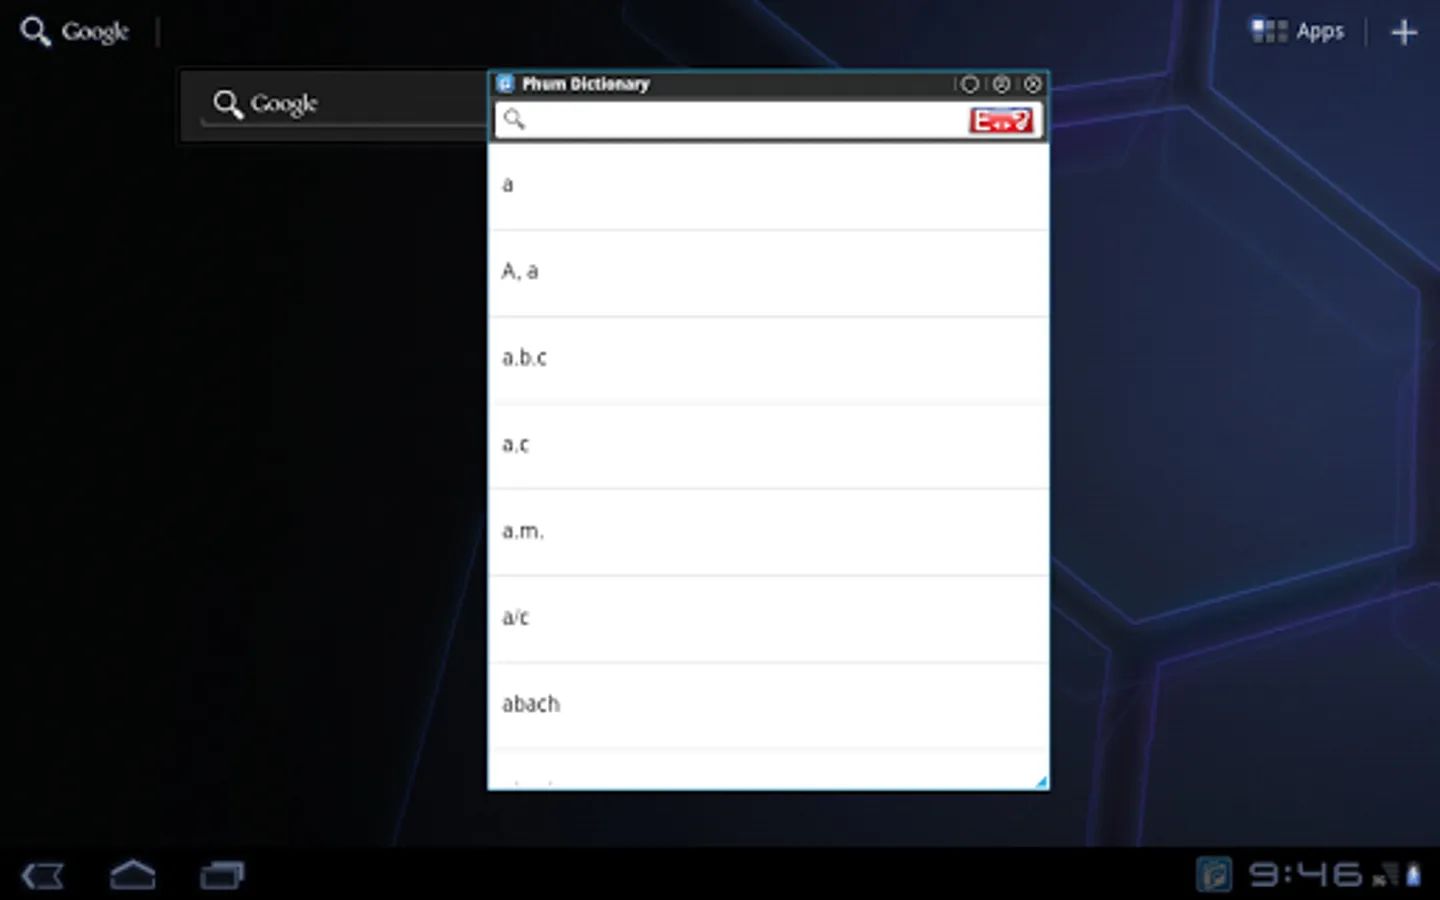Click the plus icon to customize home screen
This screenshot has width=1440, height=900.
[1404, 32]
